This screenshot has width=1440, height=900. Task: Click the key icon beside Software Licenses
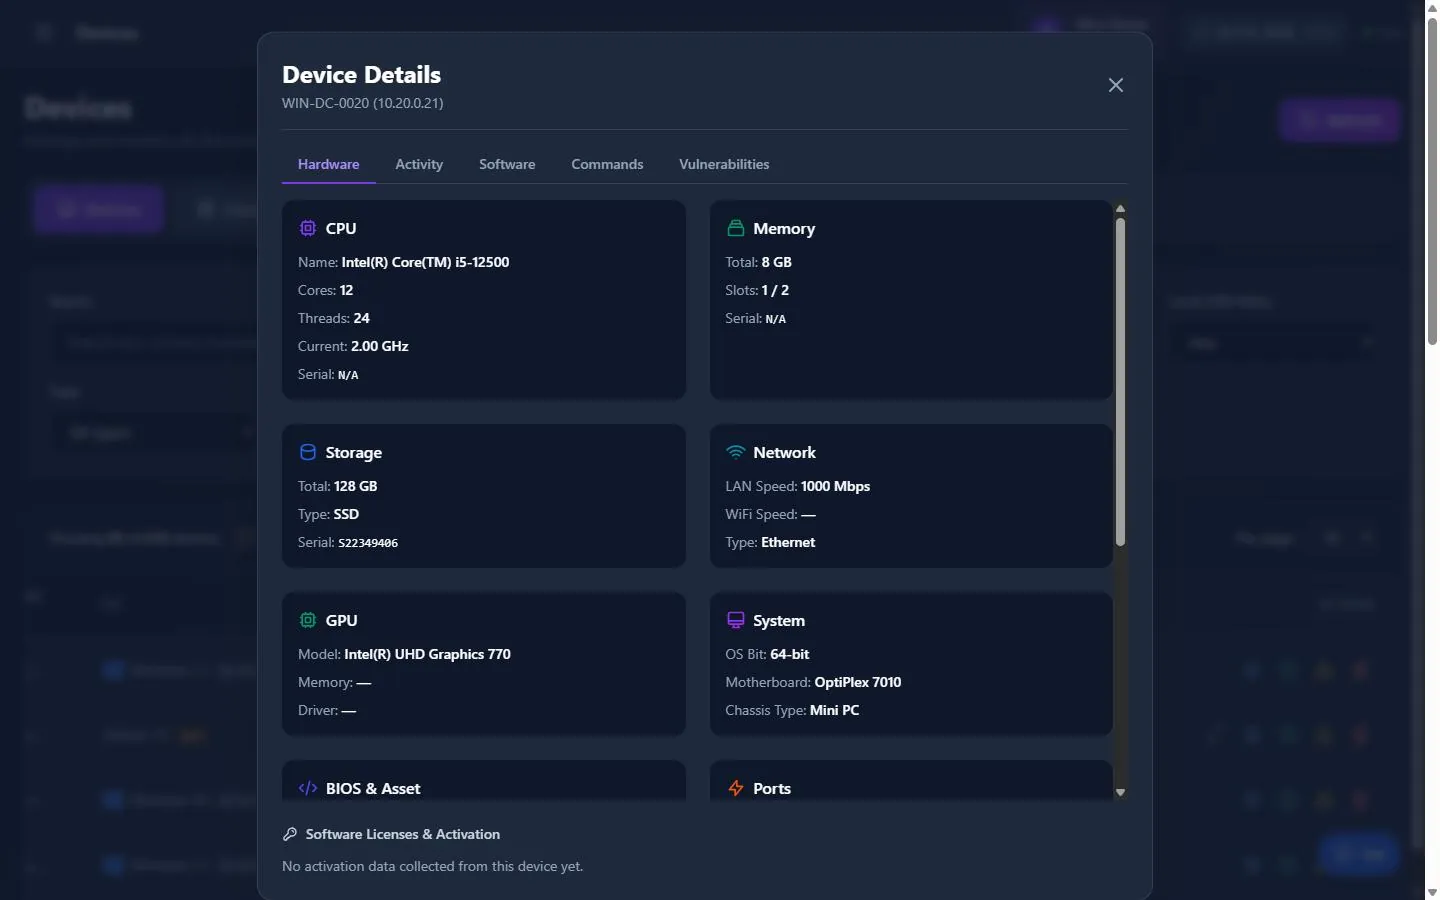click(x=290, y=834)
